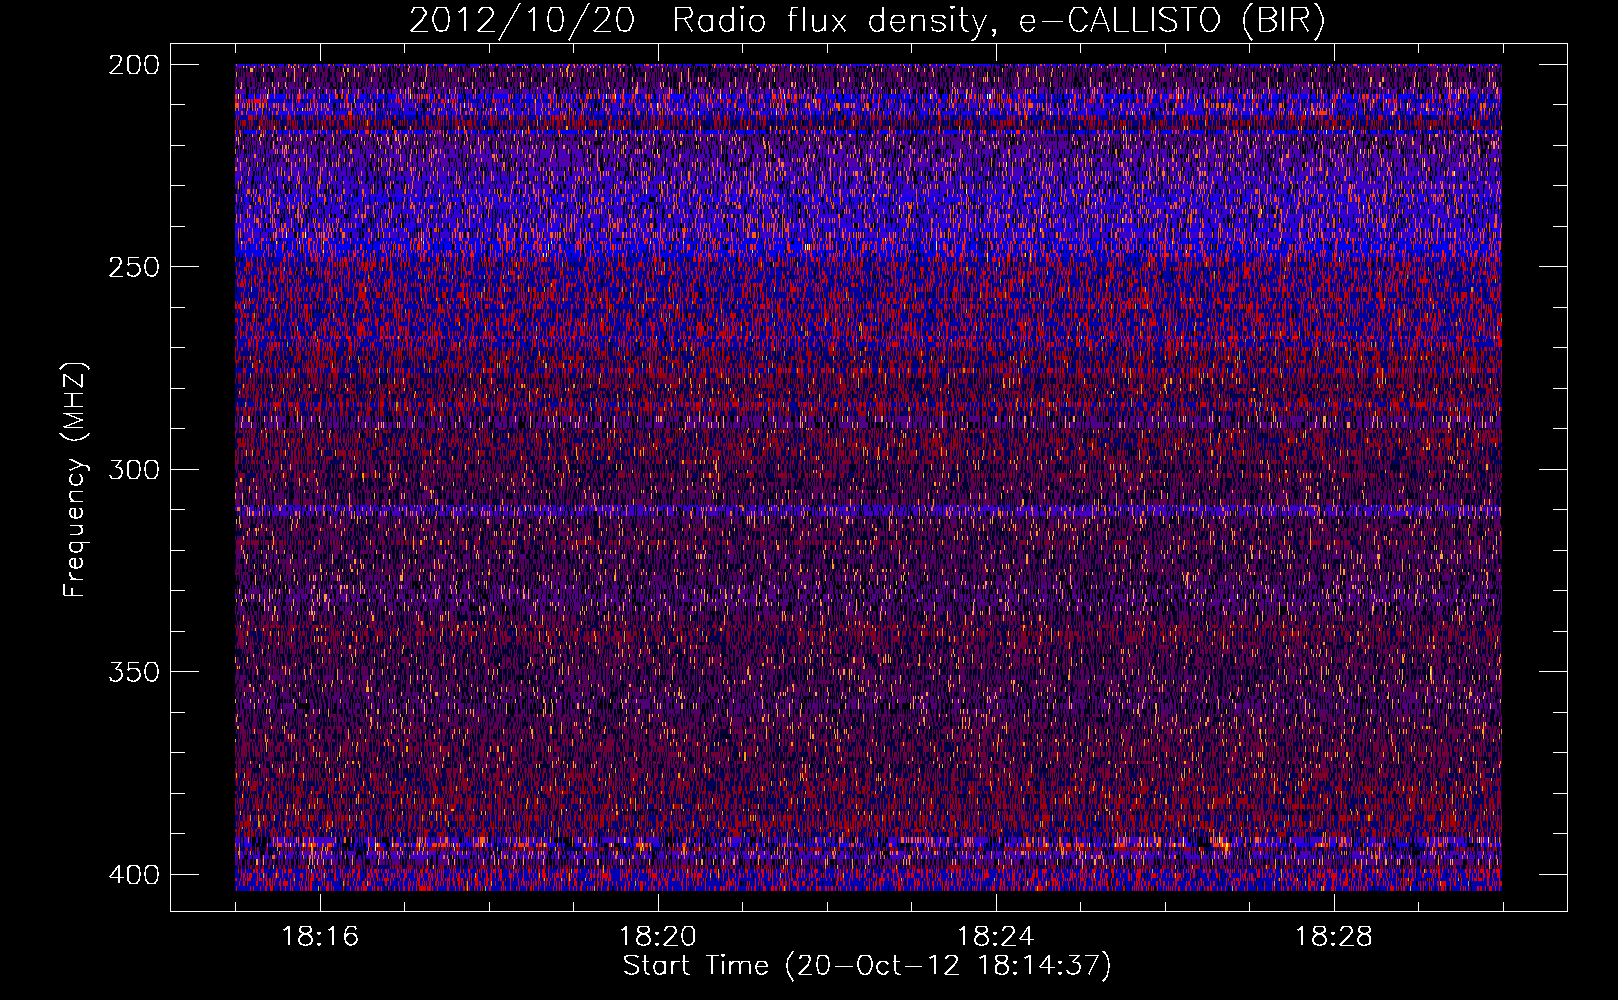This screenshot has width=1618, height=1000.
Task: Click the 18:16 time tick label
Action: 320,937
